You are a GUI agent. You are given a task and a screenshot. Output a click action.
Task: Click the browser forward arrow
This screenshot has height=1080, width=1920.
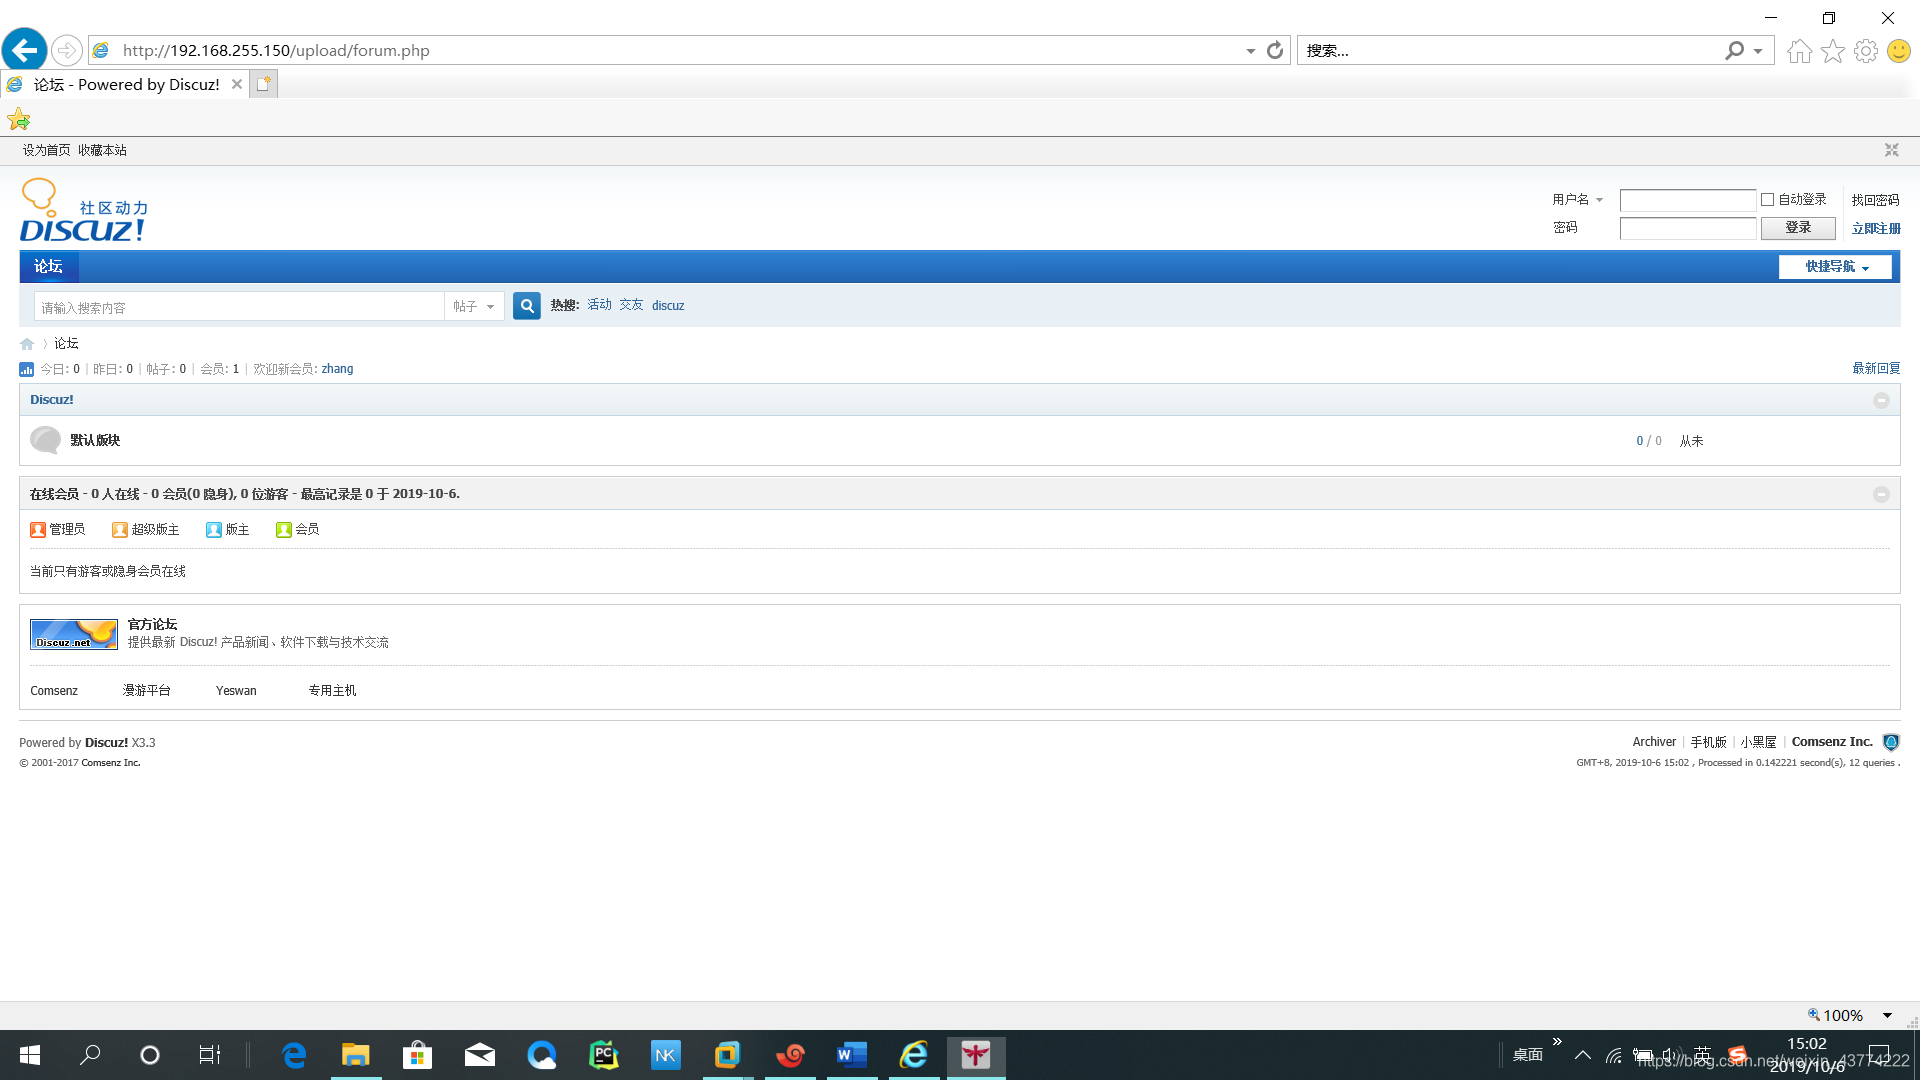tap(66, 50)
